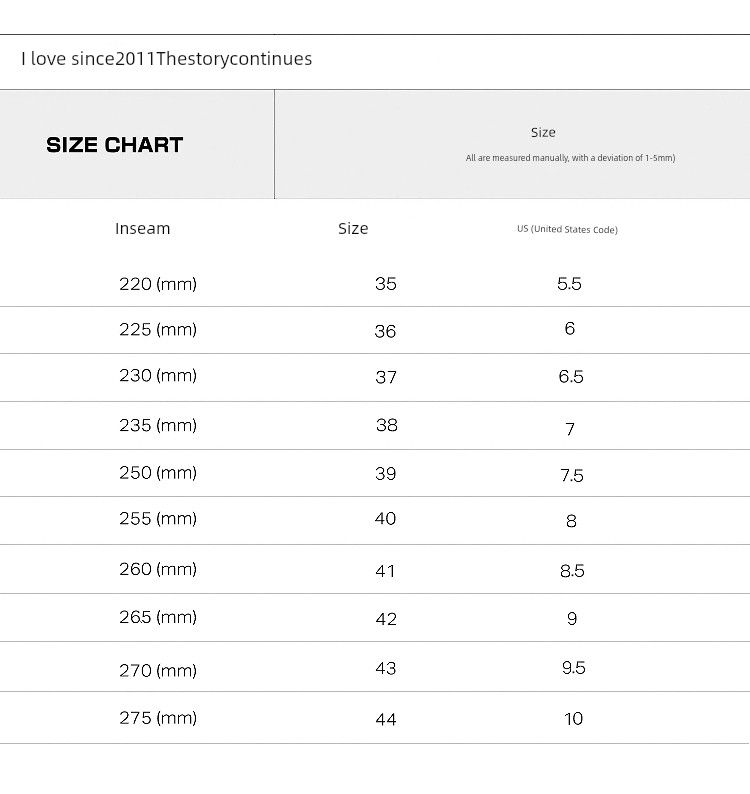Click the SIZE CHART heading
This screenshot has width=750, height=794.
pyautogui.click(x=114, y=145)
